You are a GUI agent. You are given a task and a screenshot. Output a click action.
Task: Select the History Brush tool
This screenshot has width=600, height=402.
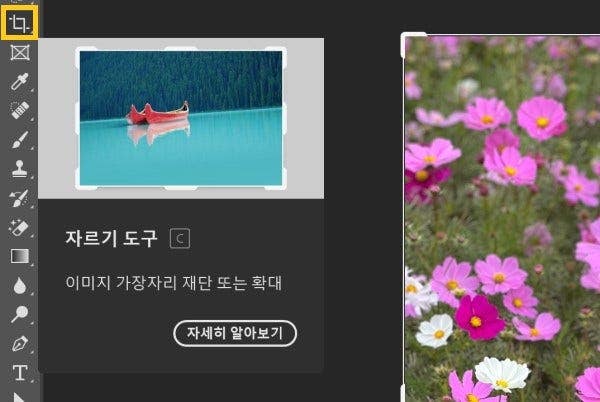[x=20, y=198]
